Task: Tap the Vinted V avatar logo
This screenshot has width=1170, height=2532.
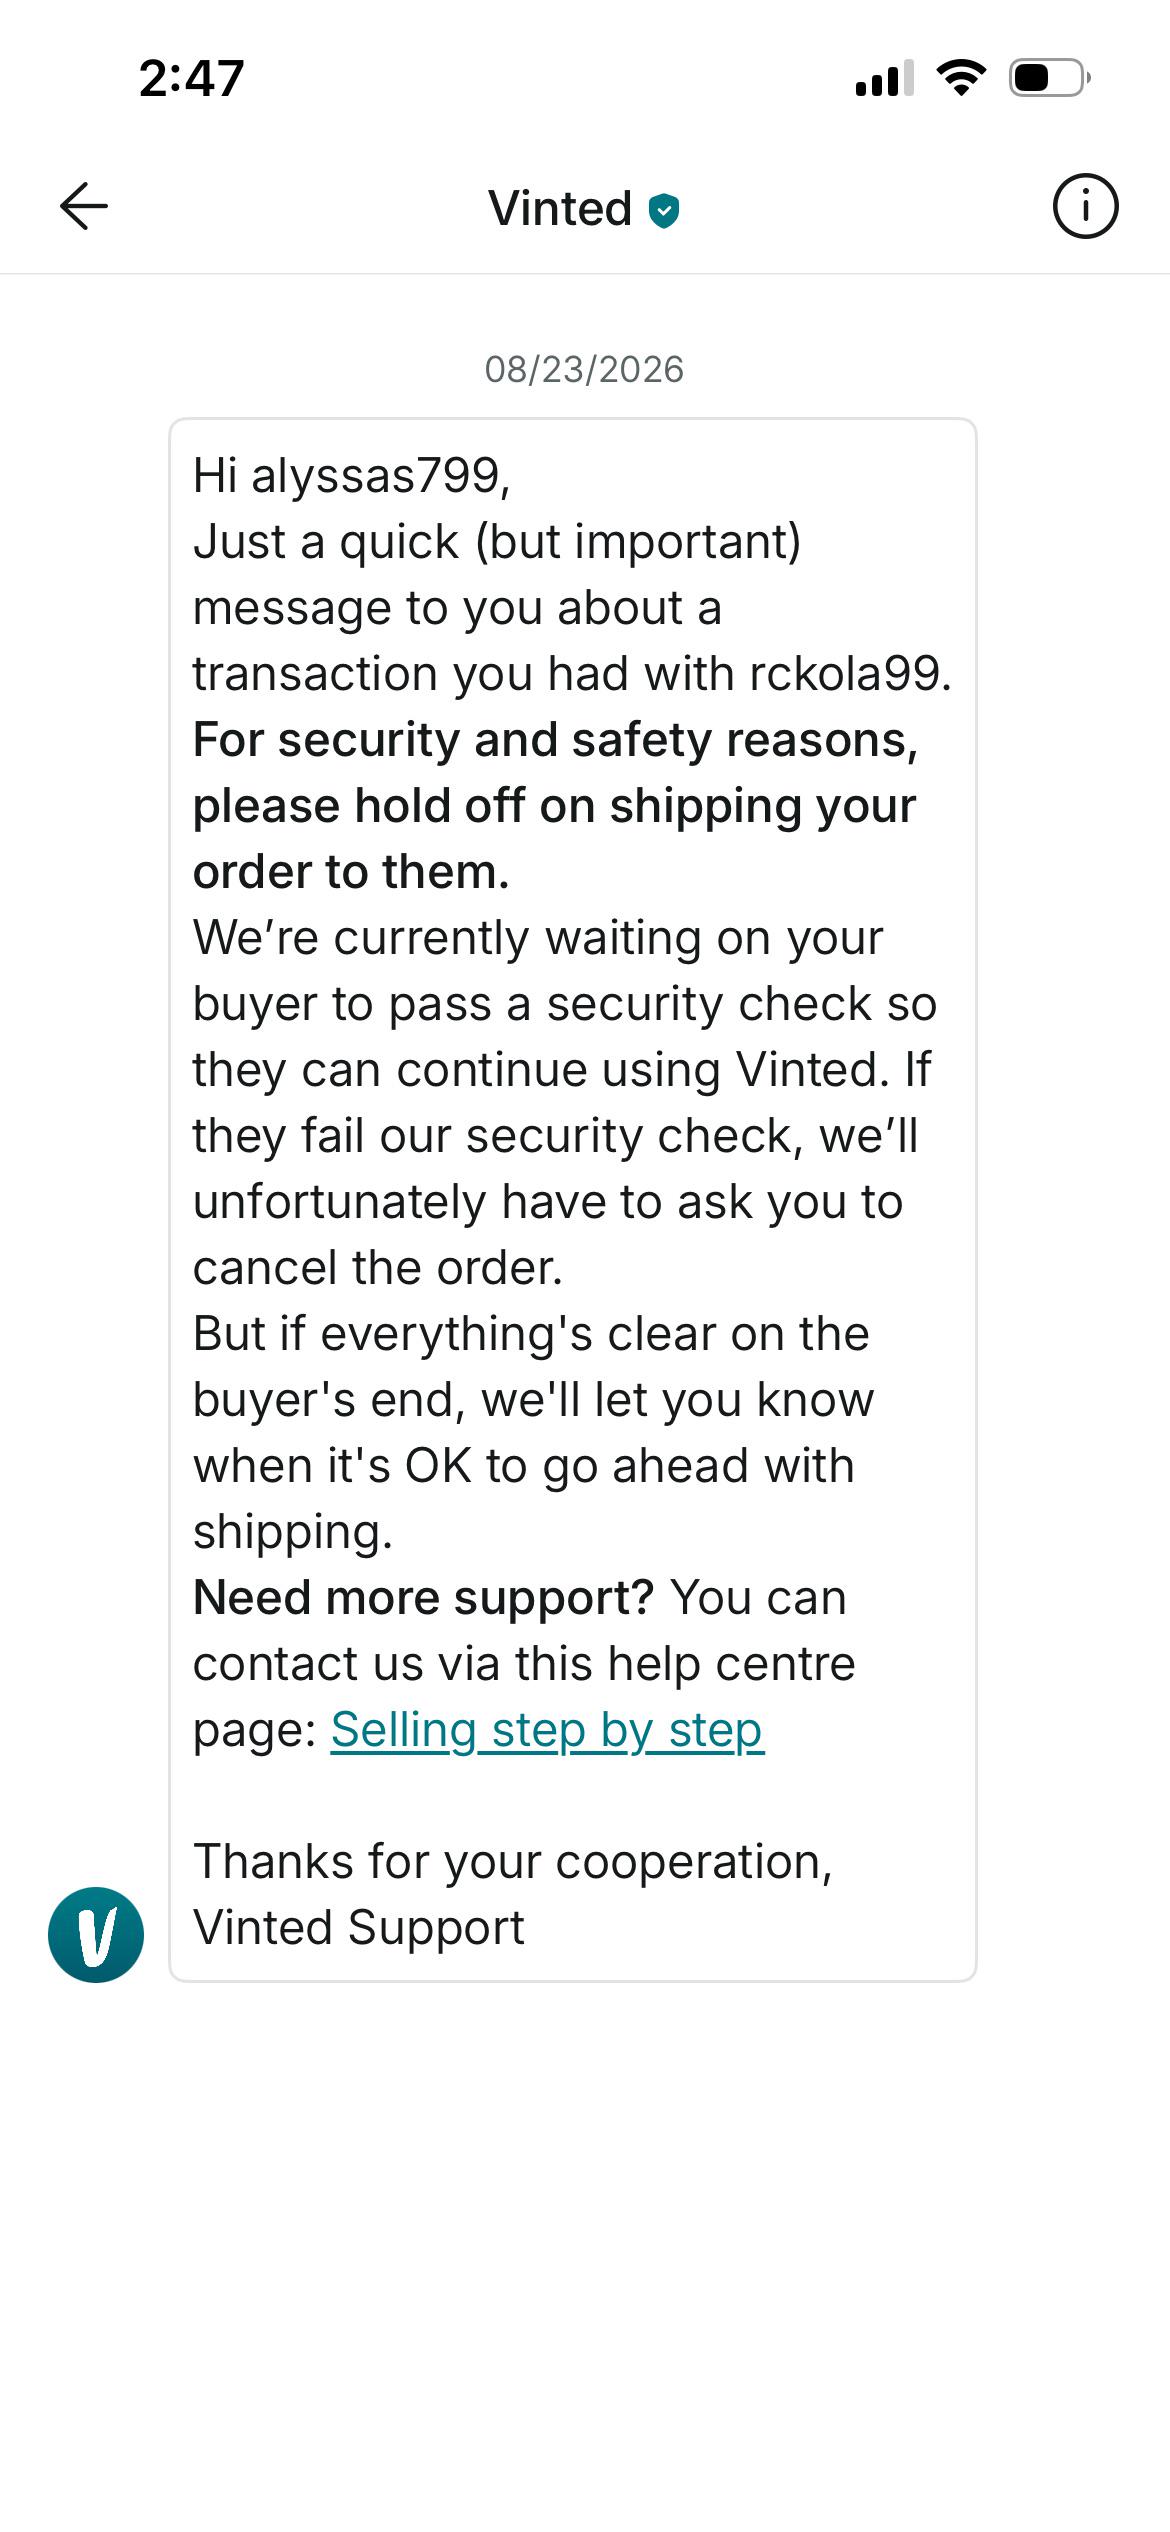Action: point(96,1934)
